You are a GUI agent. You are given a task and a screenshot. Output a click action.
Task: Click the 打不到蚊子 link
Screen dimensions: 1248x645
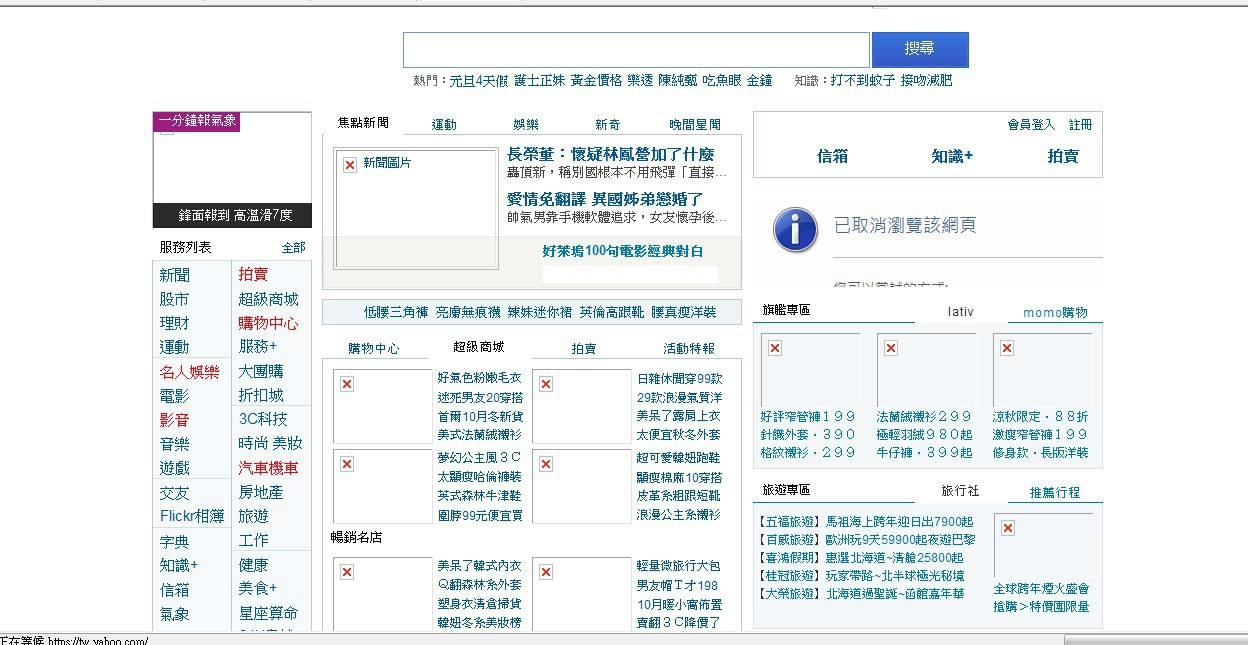pyautogui.click(x=862, y=80)
